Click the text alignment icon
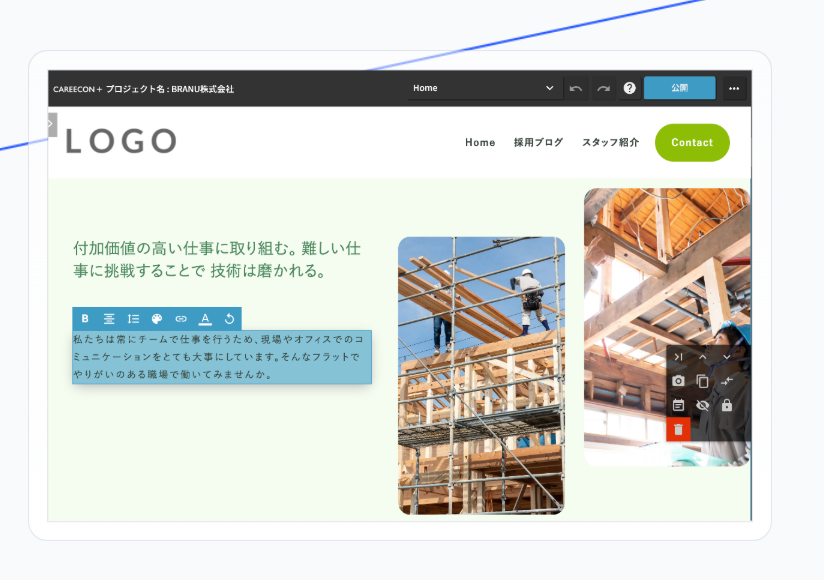This screenshot has width=824, height=580. click(x=109, y=319)
